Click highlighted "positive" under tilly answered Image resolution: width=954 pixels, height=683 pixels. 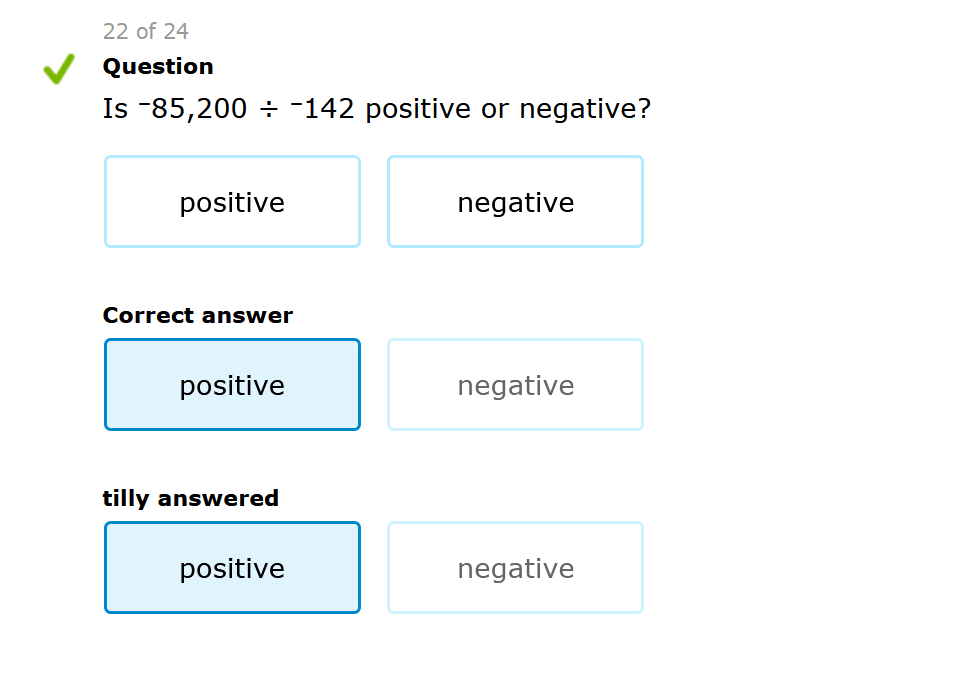pos(232,568)
